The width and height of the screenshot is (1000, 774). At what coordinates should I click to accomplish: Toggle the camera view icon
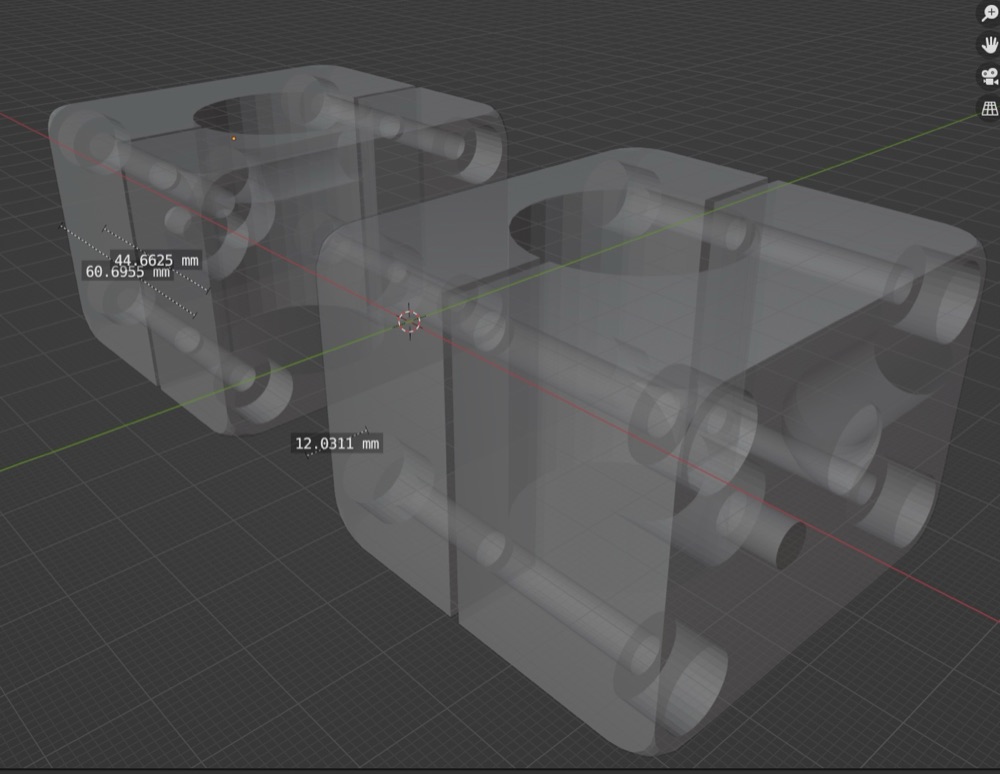point(989,77)
